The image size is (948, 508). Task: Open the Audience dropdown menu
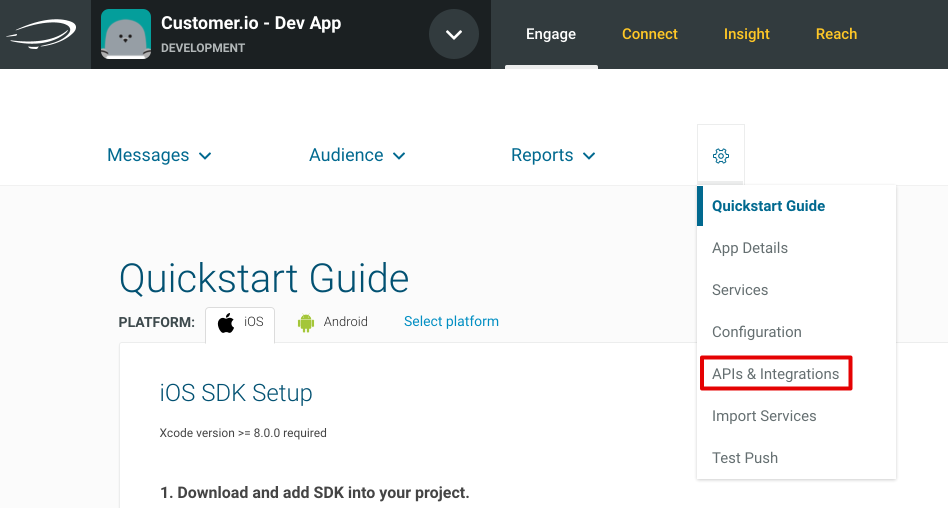tap(357, 155)
